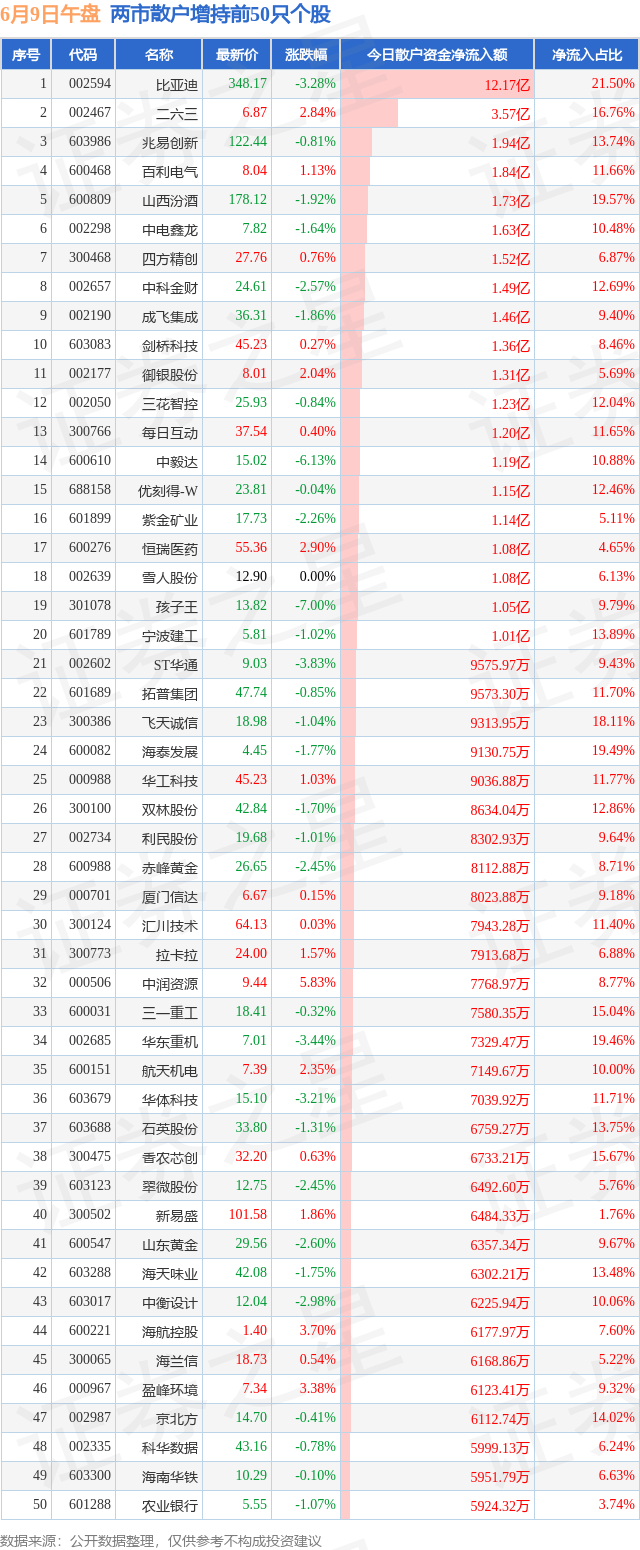Click stock code 603017

89,1302
